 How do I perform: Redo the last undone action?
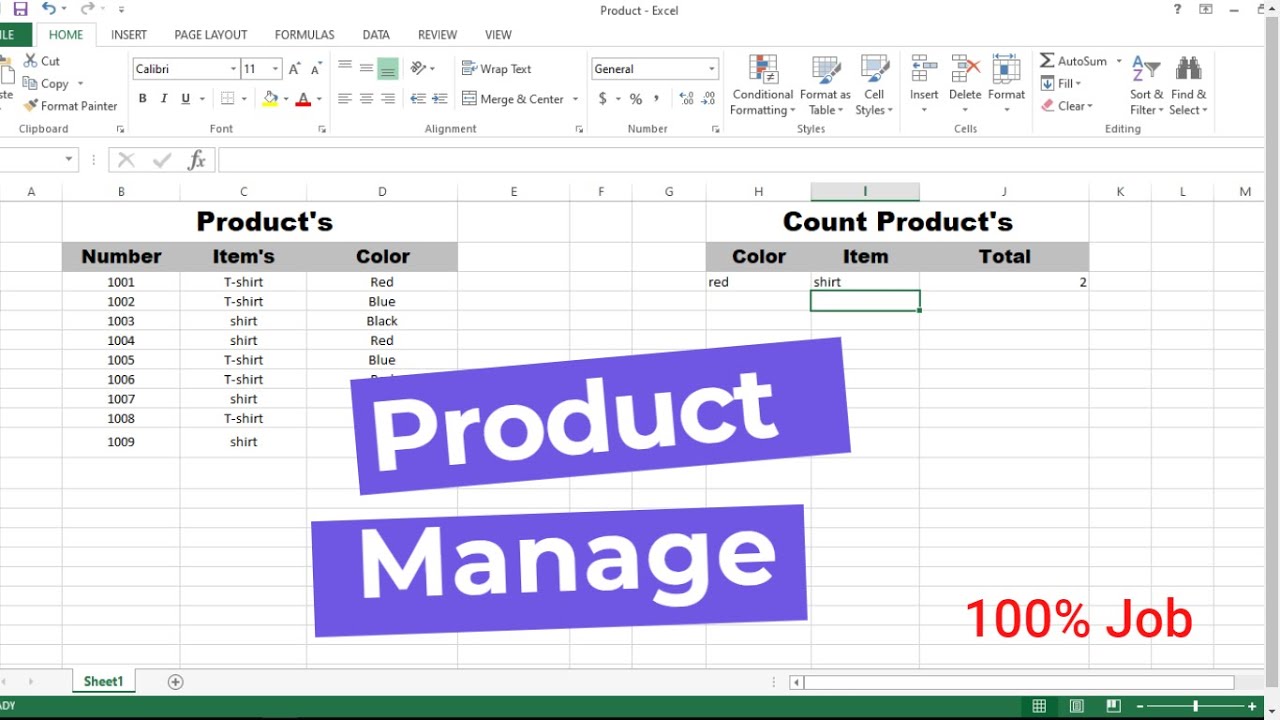tap(87, 9)
